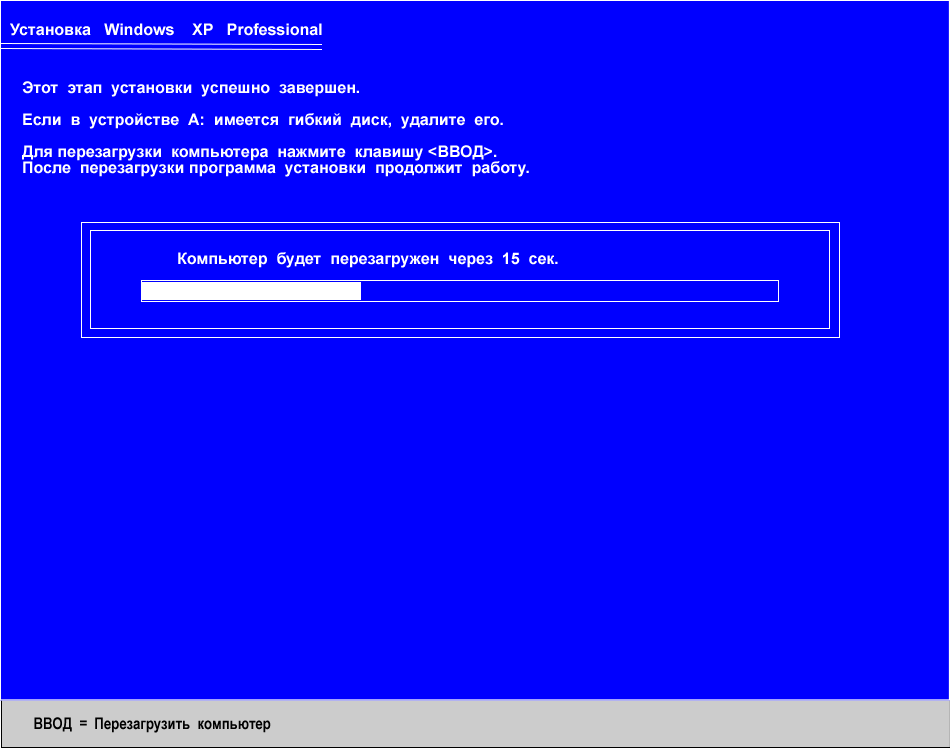Viewport: 950px width, 750px height.
Task: Click the line 'Для перезагрузки компьютера нажмите клавишу <ВВОД>'
Action: [259, 151]
